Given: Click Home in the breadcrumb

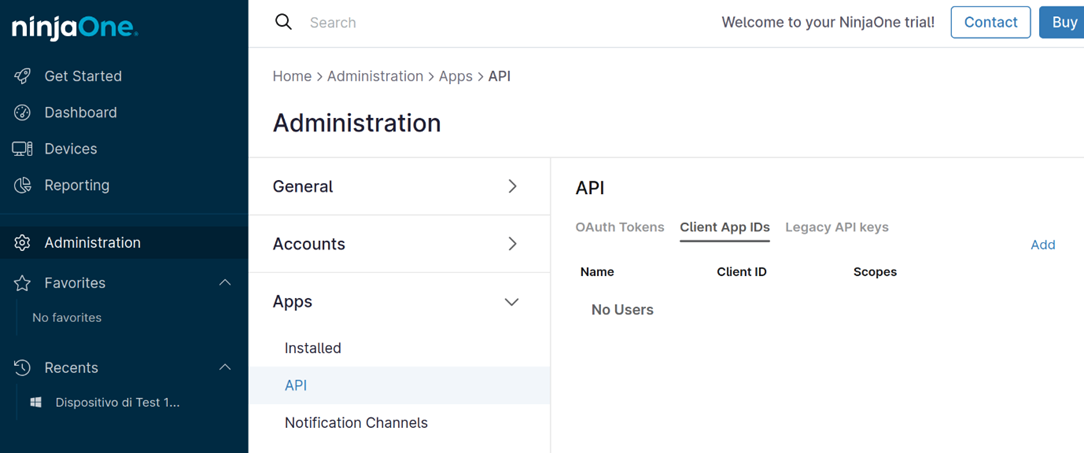Looking at the screenshot, I should (292, 76).
